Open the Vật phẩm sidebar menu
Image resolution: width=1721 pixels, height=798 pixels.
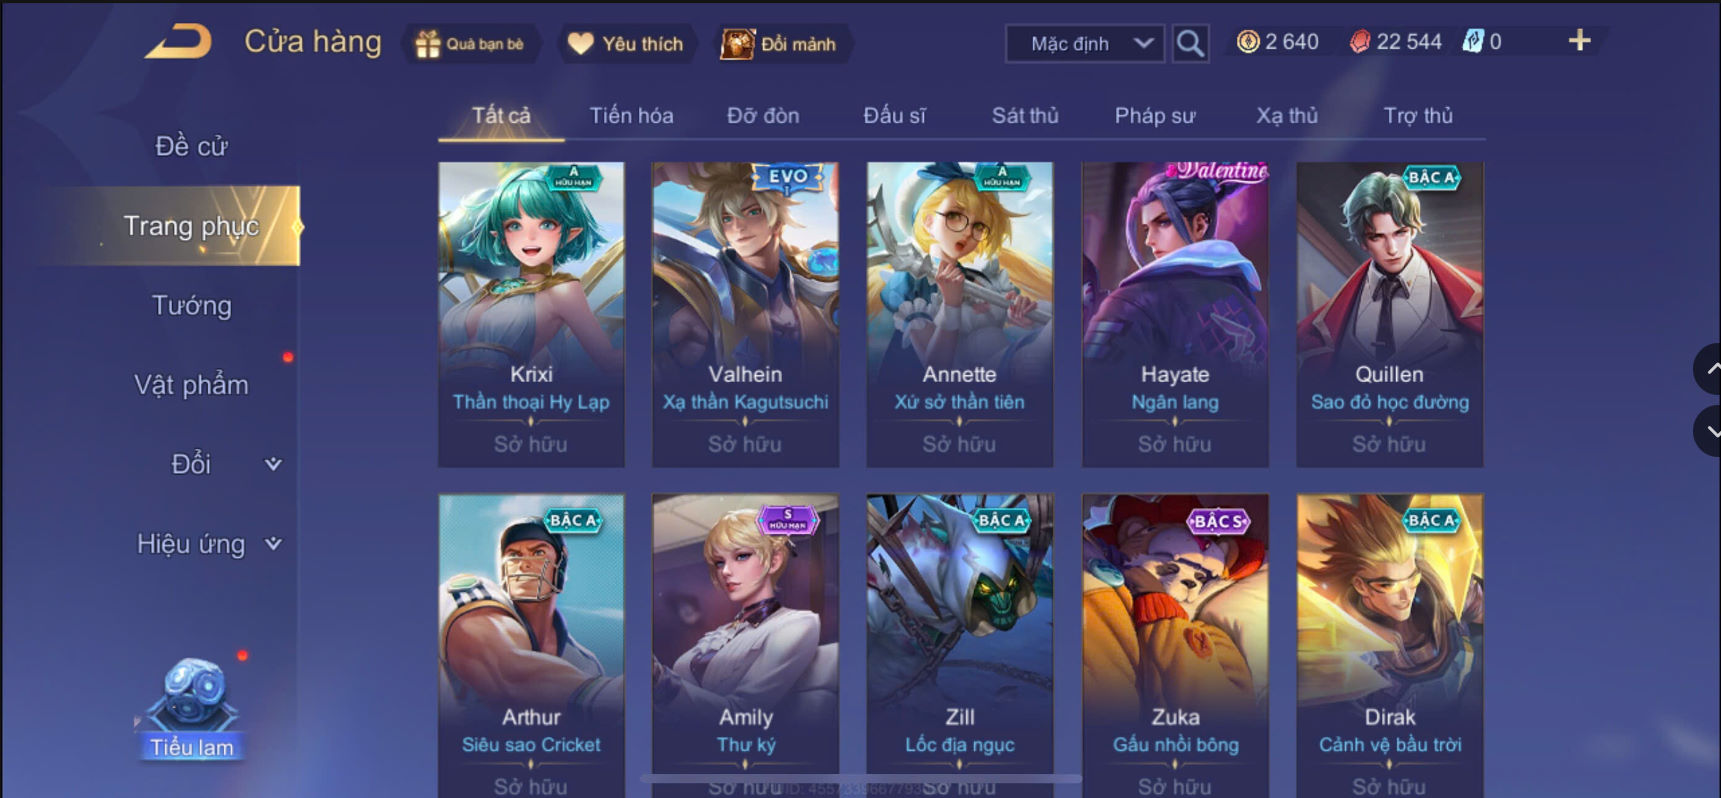pos(191,385)
